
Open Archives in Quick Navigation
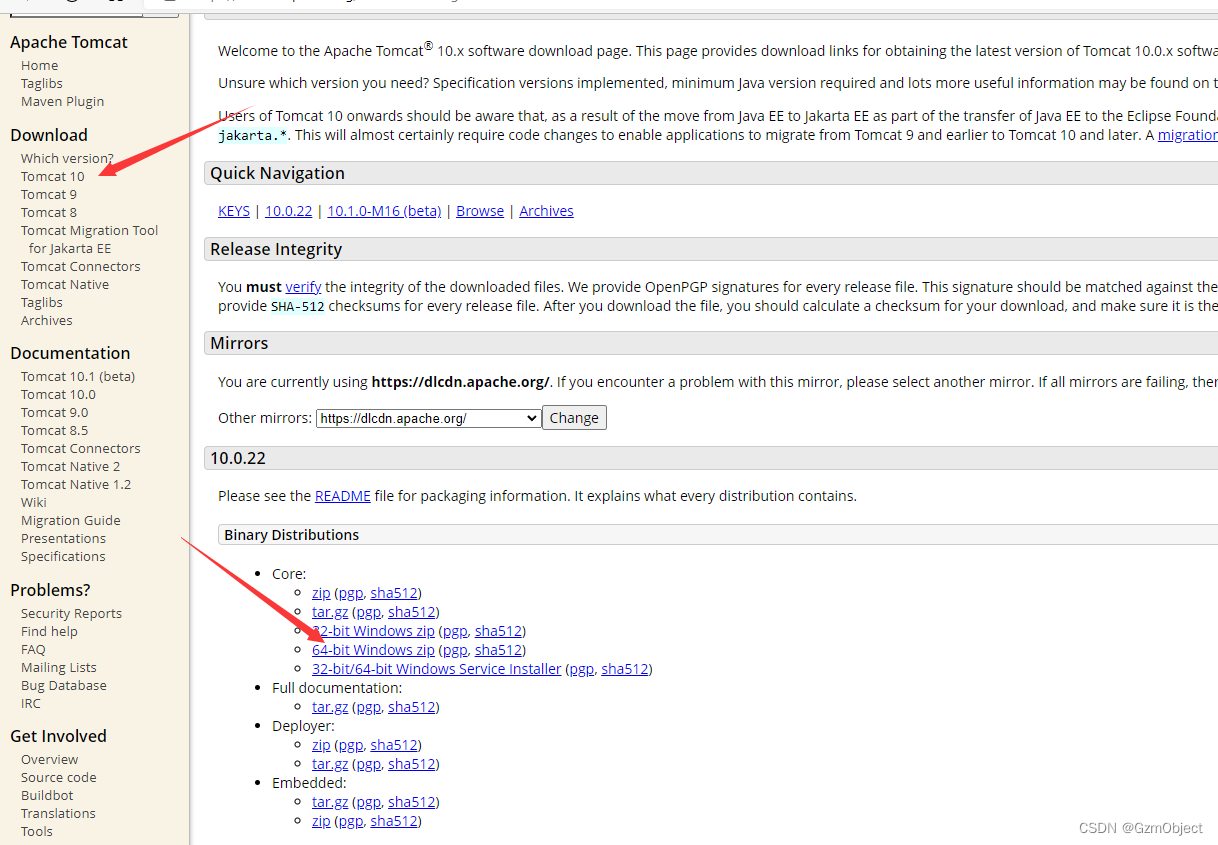546,211
